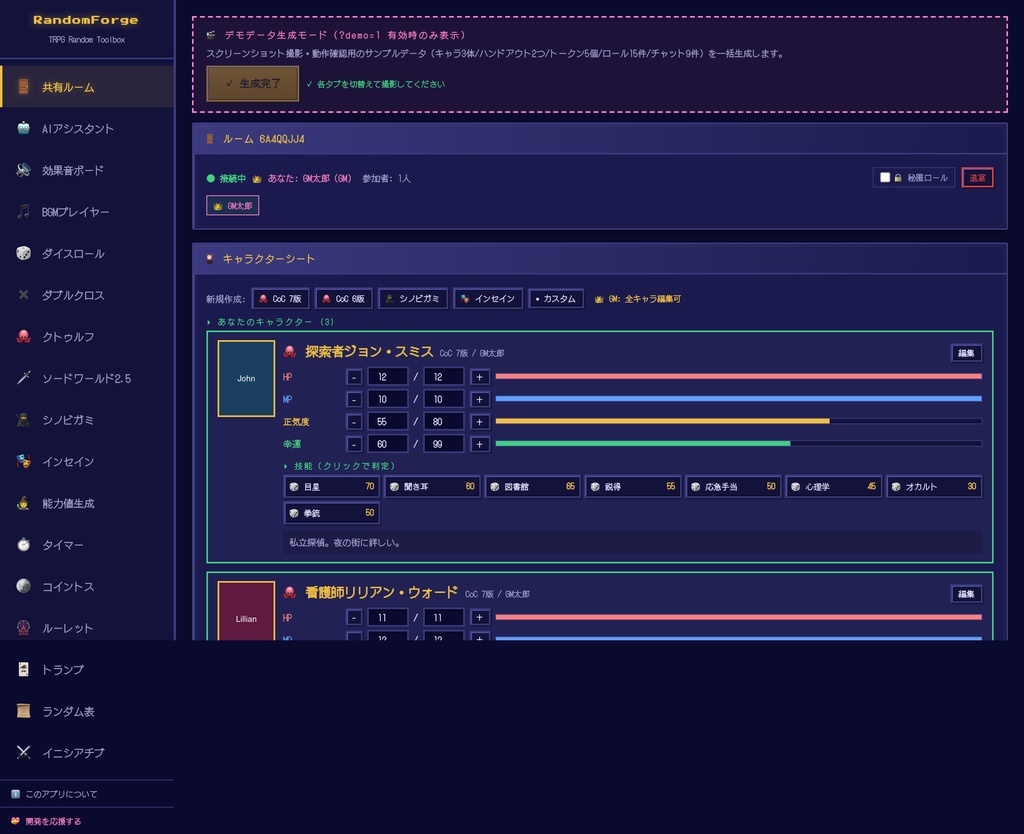This screenshot has width=1024, height=834.
Task: Edit リリアン・ウォード with the 編集 button
Action: (x=966, y=594)
